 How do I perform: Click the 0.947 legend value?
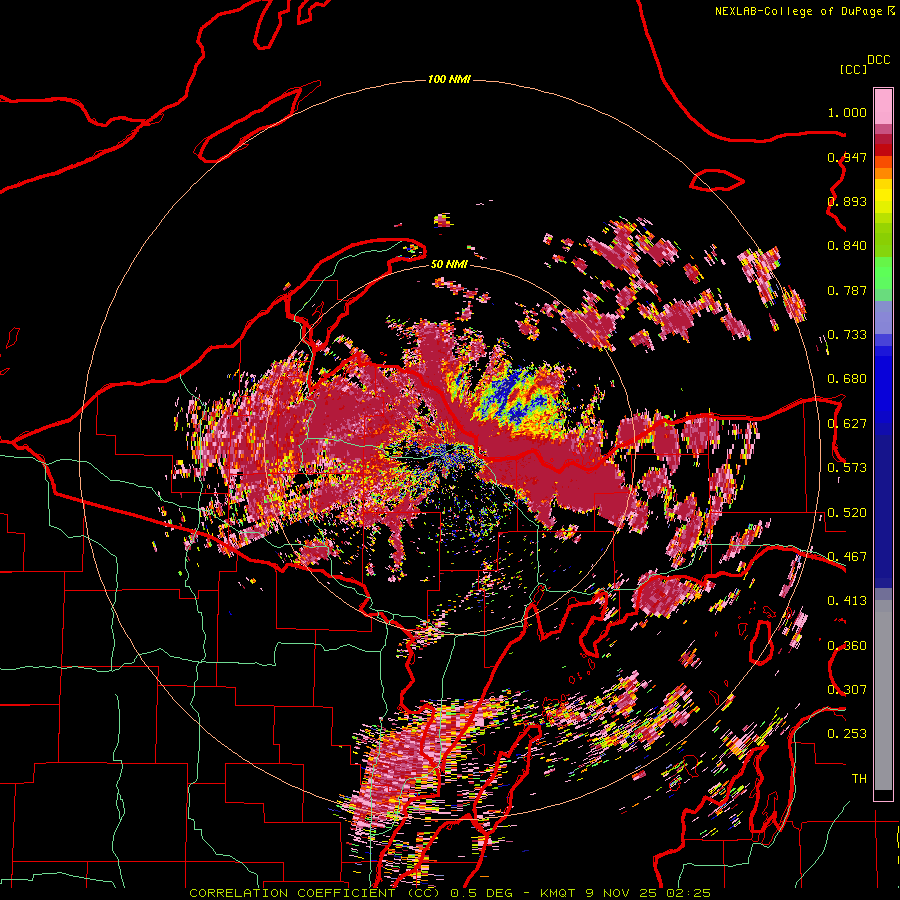[847, 157]
